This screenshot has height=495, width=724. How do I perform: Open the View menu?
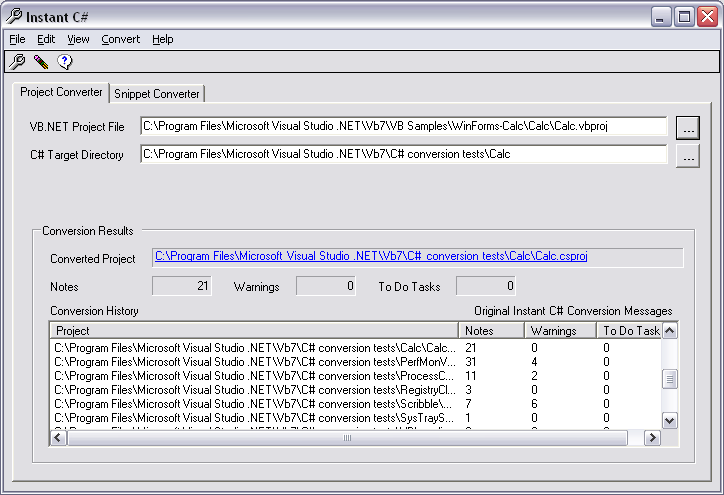coord(78,39)
